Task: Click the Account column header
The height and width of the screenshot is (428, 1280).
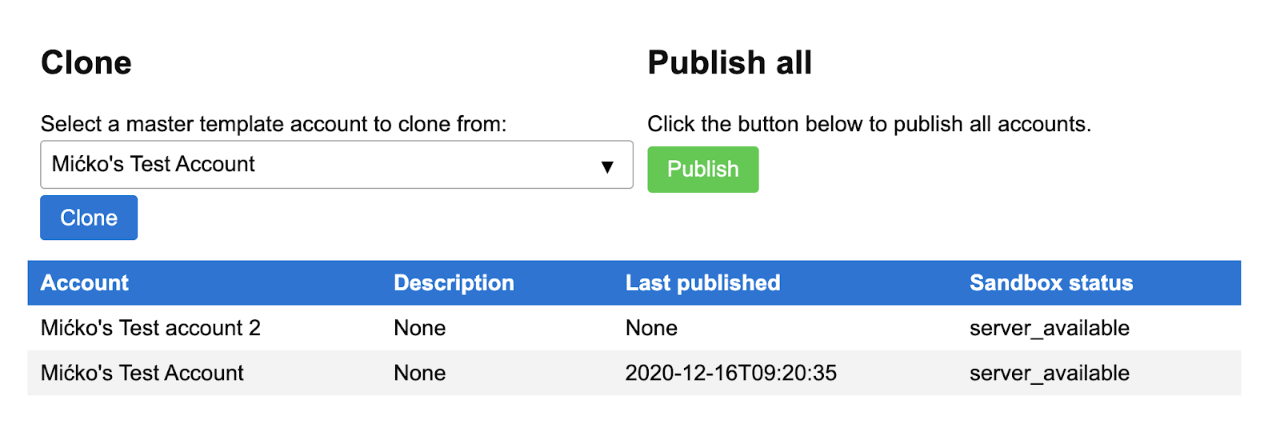Action: click(x=85, y=283)
